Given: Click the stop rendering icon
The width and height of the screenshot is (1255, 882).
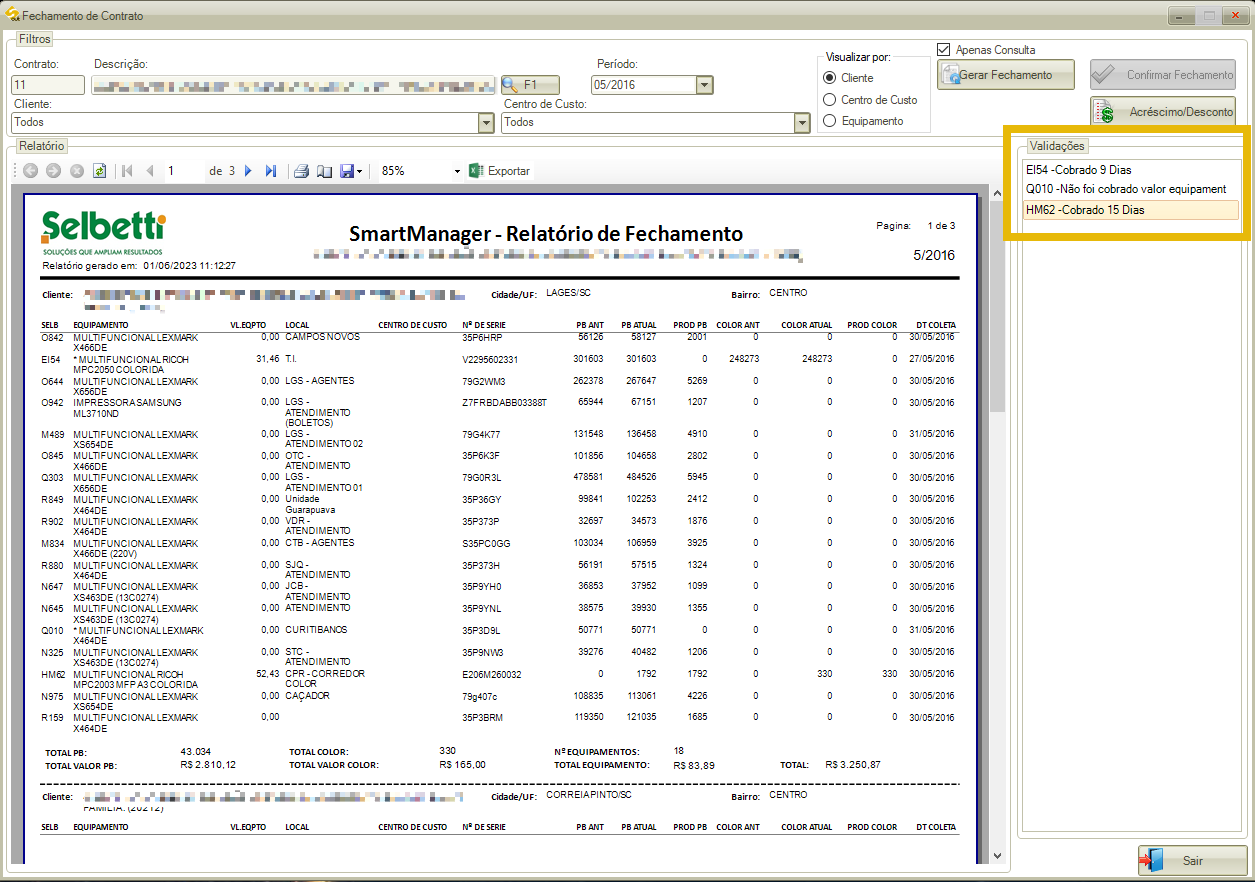Looking at the screenshot, I should pyautogui.click(x=77, y=171).
